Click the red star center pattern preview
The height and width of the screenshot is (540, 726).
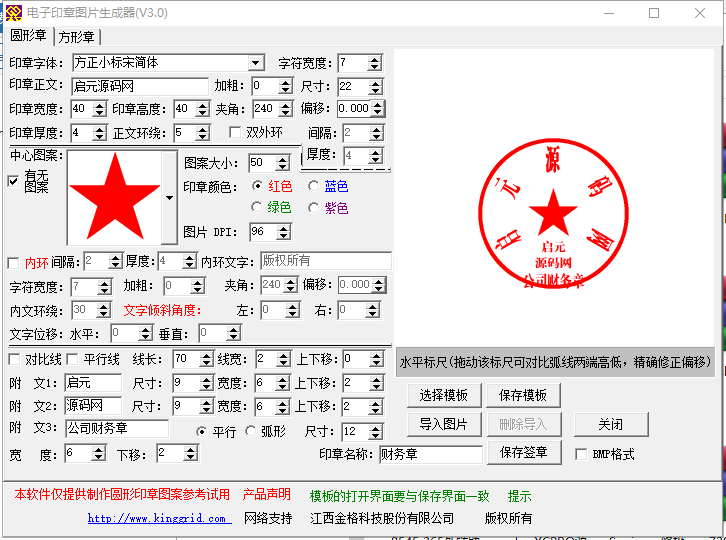point(114,196)
